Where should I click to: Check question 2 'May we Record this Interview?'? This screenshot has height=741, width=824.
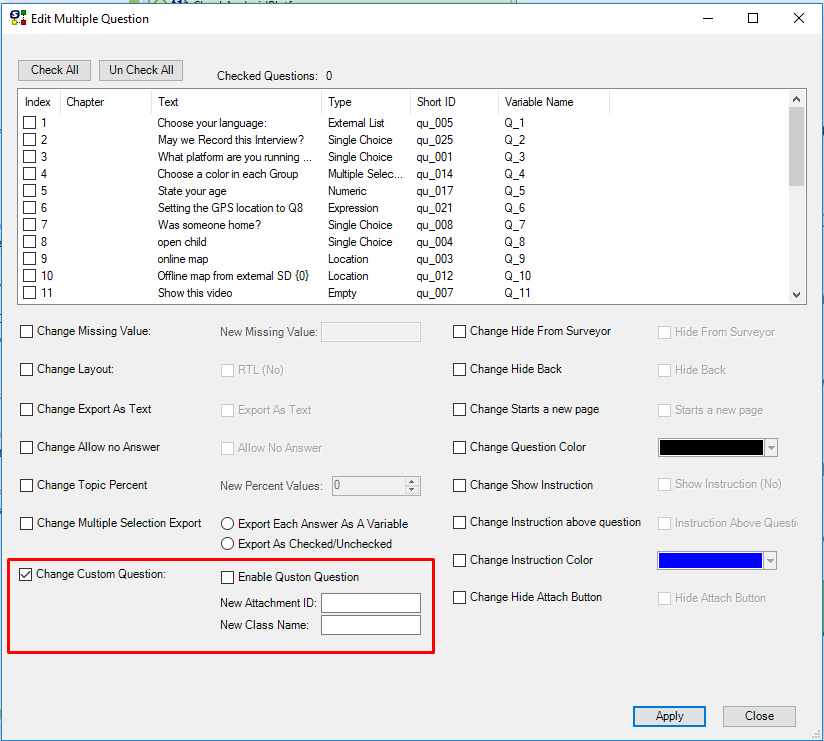click(x=29, y=140)
